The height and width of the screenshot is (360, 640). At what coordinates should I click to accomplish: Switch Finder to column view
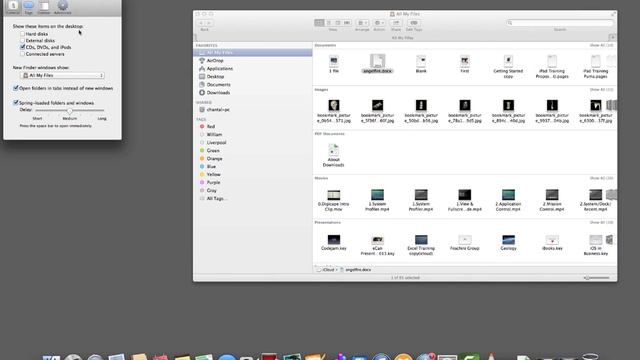click(x=338, y=23)
